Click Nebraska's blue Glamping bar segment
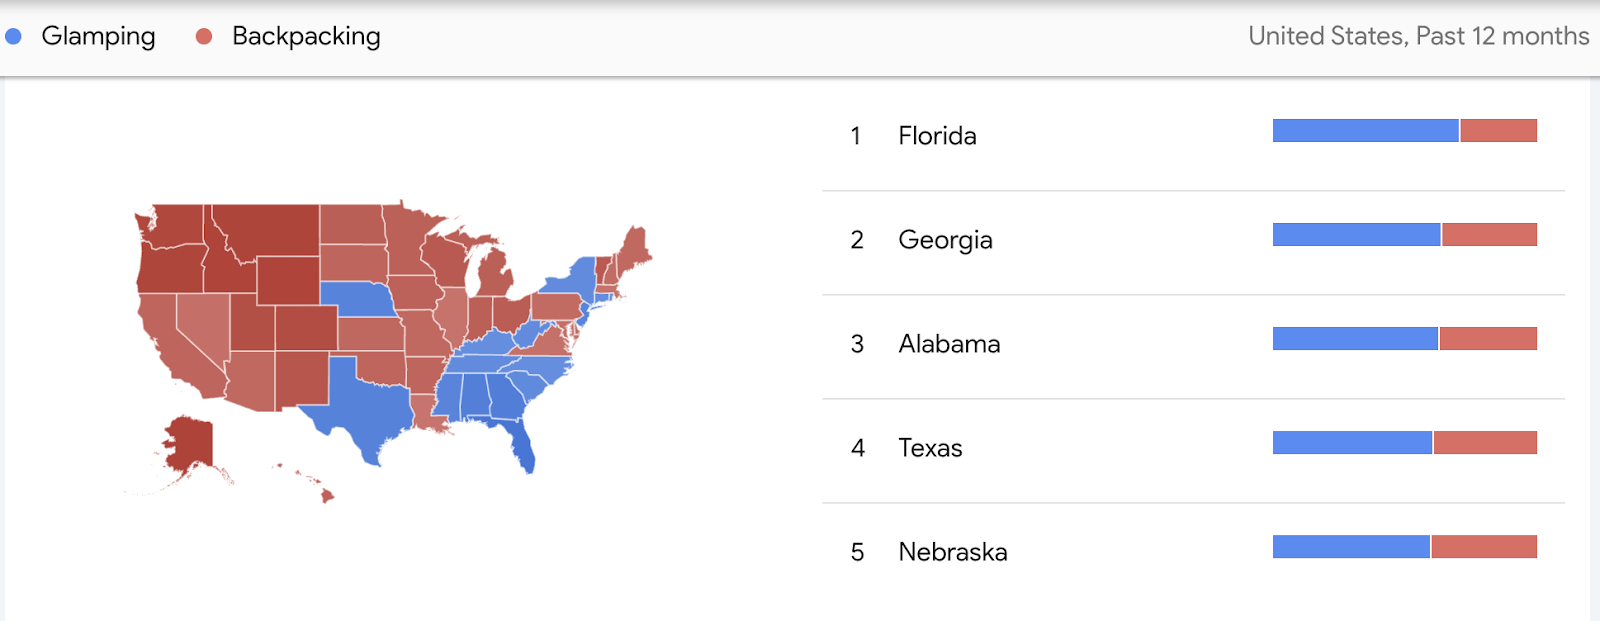 click(1351, 546)
